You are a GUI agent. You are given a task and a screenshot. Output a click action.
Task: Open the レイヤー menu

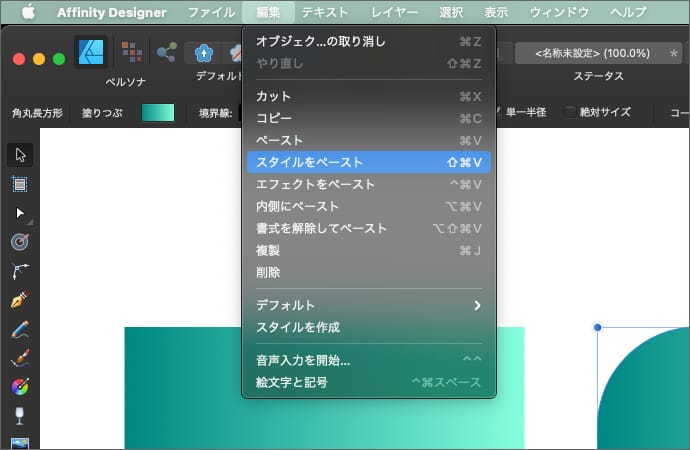pos(394,12)
